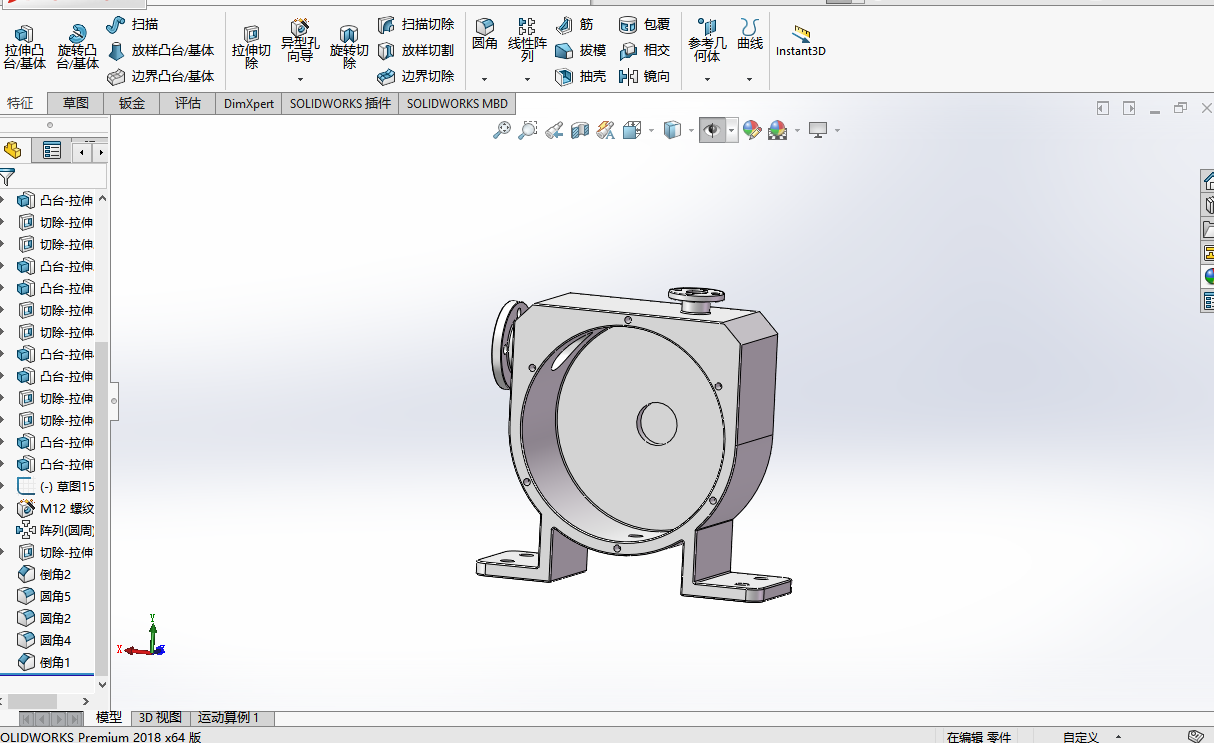Open the SOLIDWORKS MBD tab
The image size is (1214, 743).
(x=457, y=103)
